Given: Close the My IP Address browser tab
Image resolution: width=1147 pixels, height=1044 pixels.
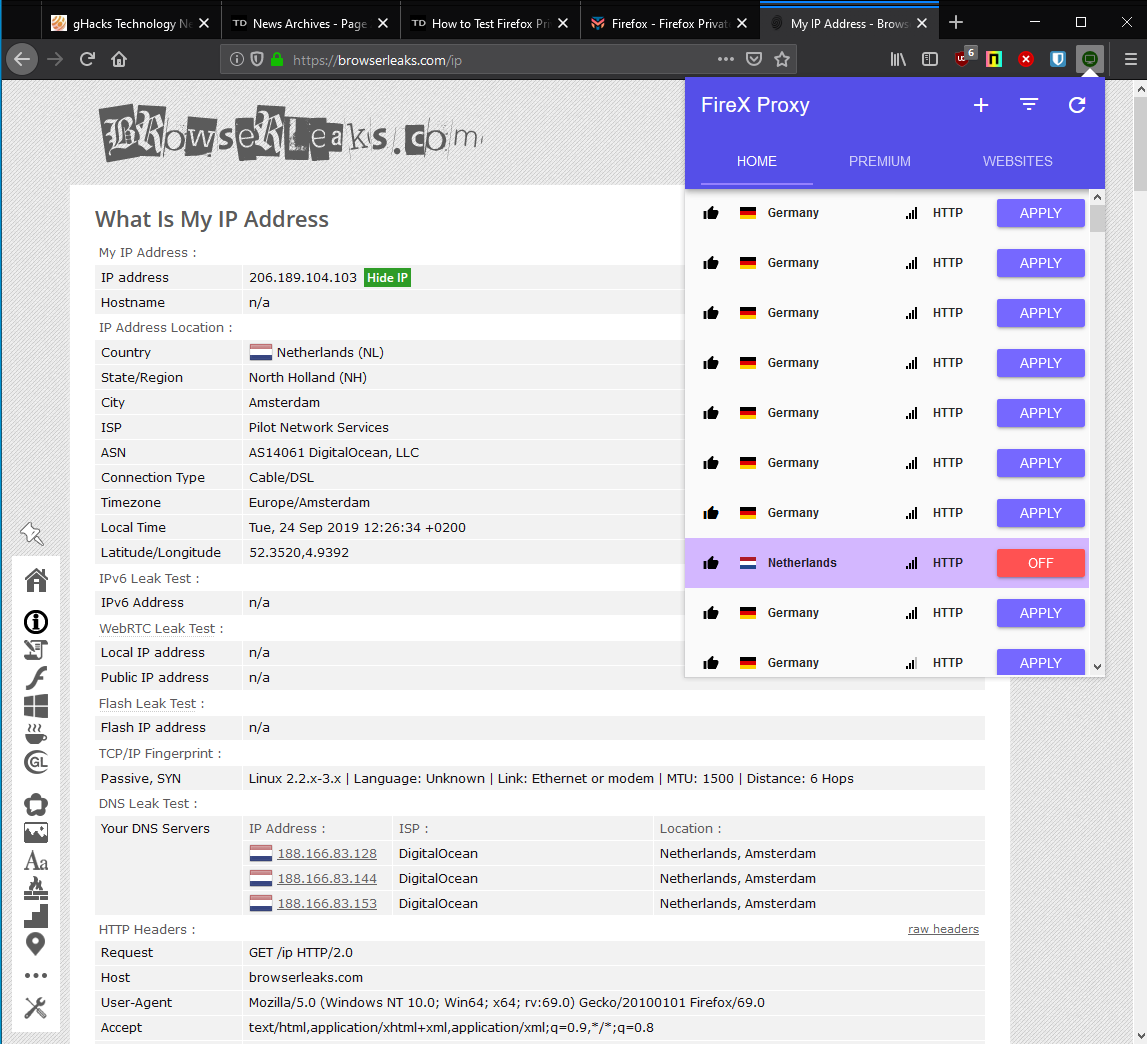Looking at the screenshot, I should pos(922,23).
